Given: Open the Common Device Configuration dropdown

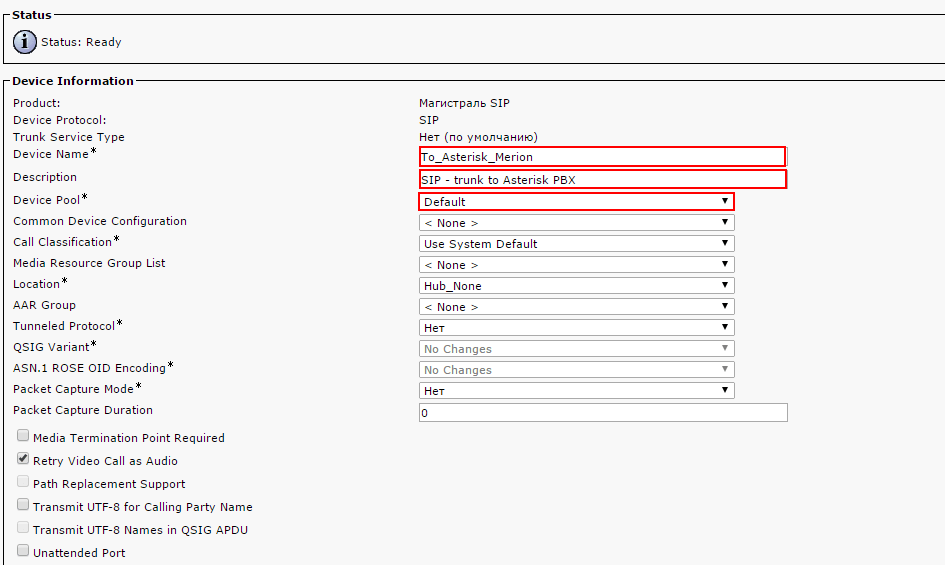Looking at the screenshot, I should click(x=576, y=223).
